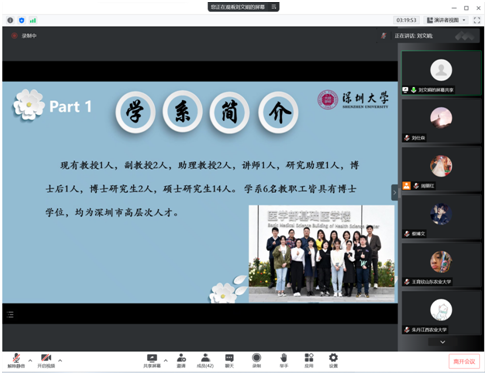Expand audio options arrow beside microphone
This screenshot has width=487, height=375.
(30, 360)
